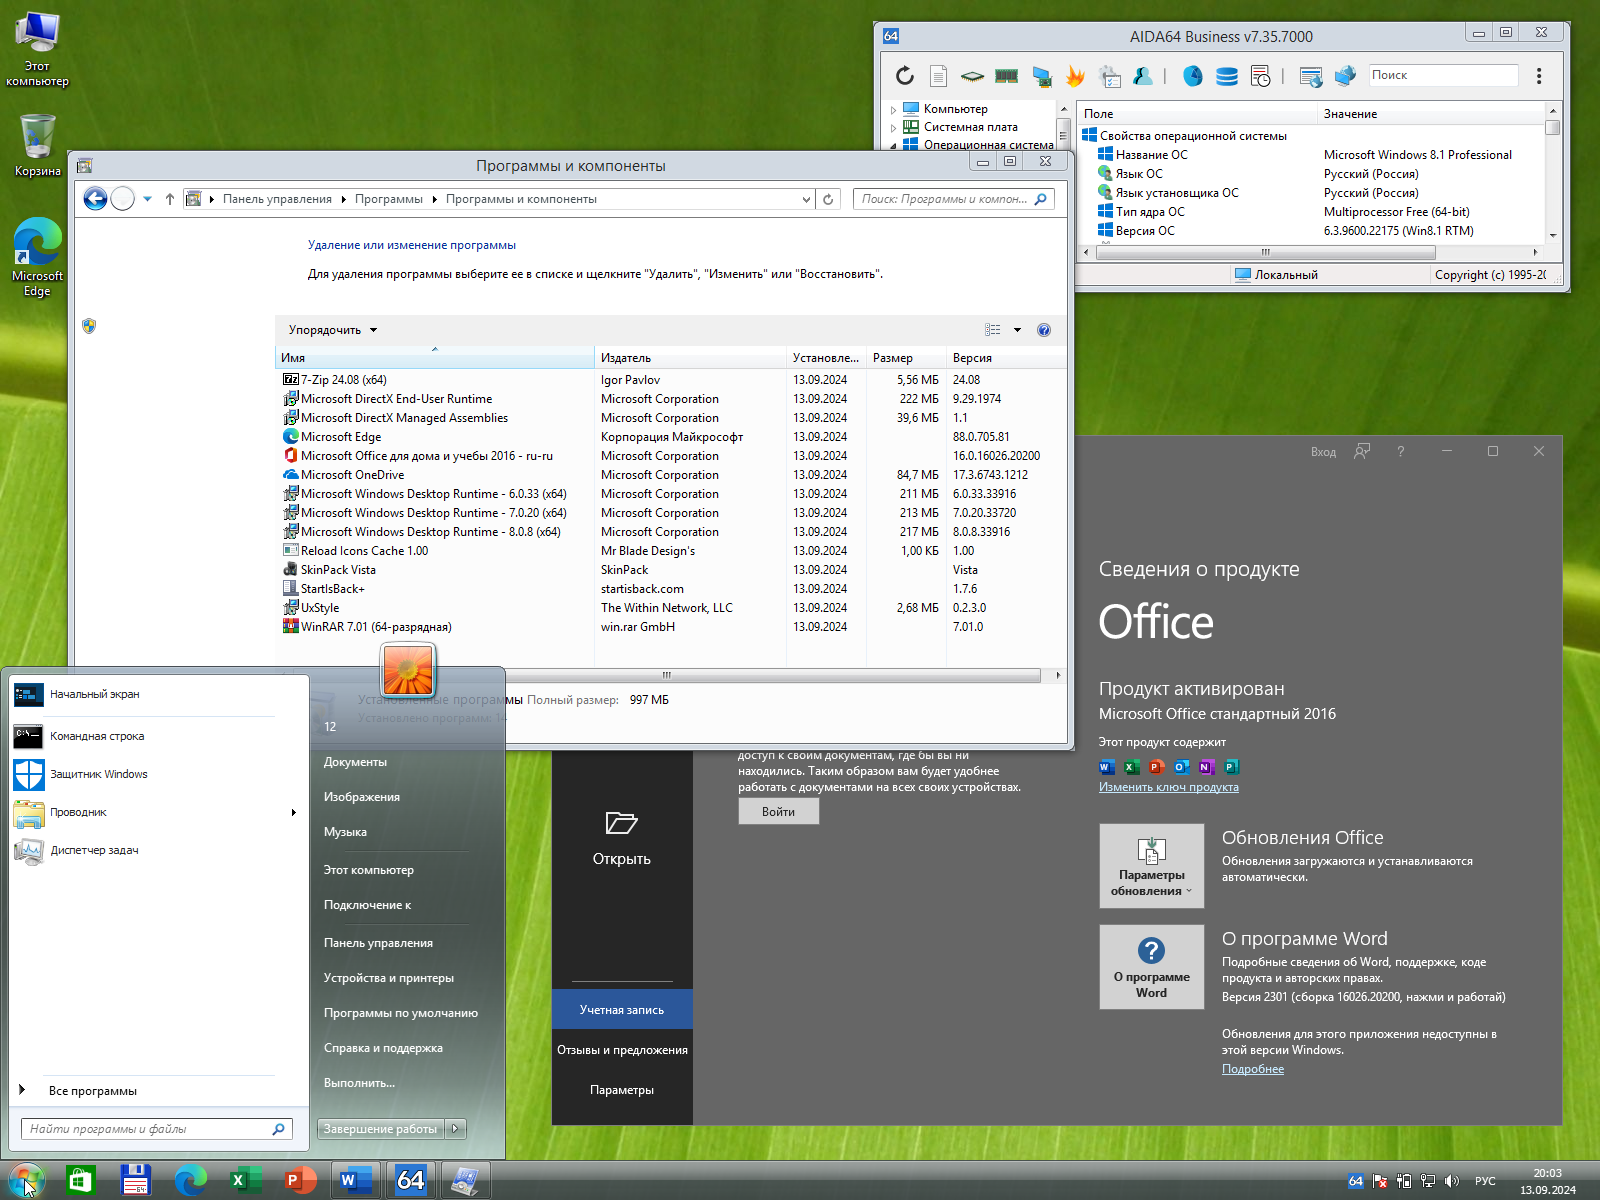Click the blue database stack icon in AIDA64

1227,76
